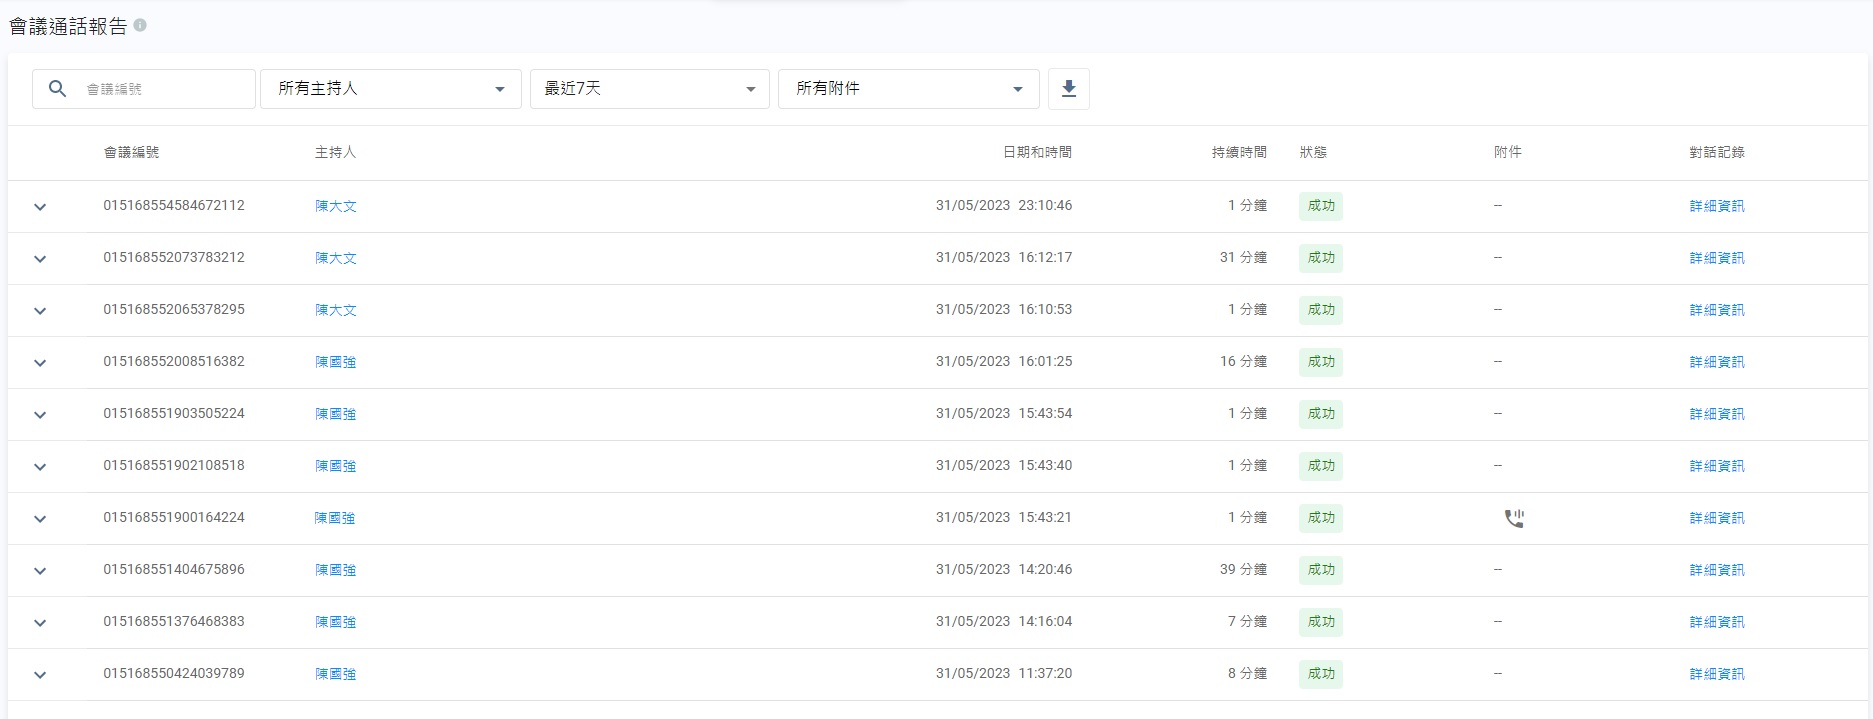Open host 陳大文 link in 23:10:46 row

coord(336,206)
